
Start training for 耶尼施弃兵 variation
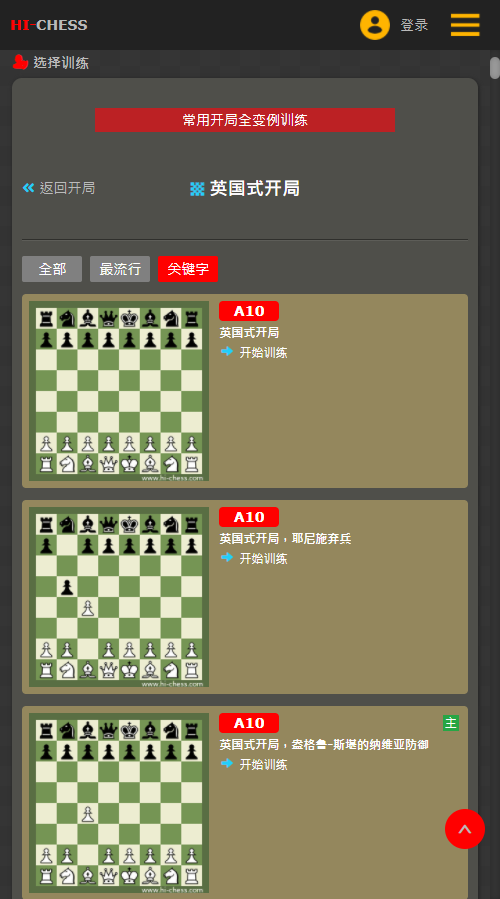click(263, 558)
